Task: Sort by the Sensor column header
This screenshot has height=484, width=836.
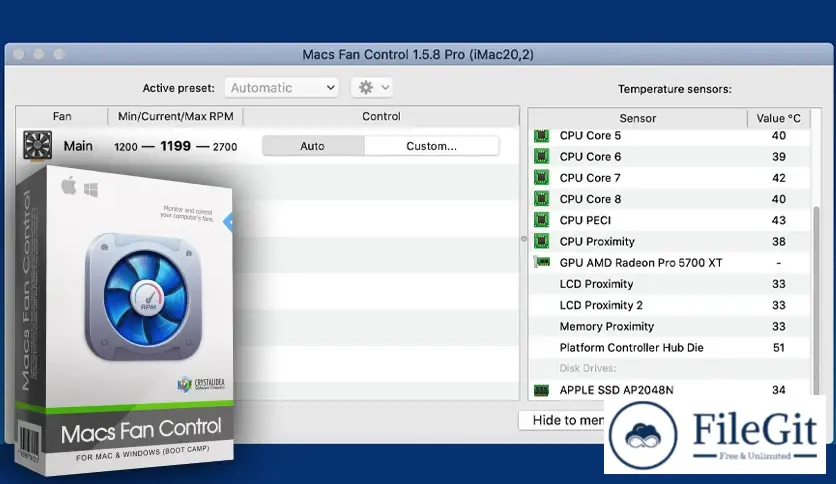Action: coord(638,118)
